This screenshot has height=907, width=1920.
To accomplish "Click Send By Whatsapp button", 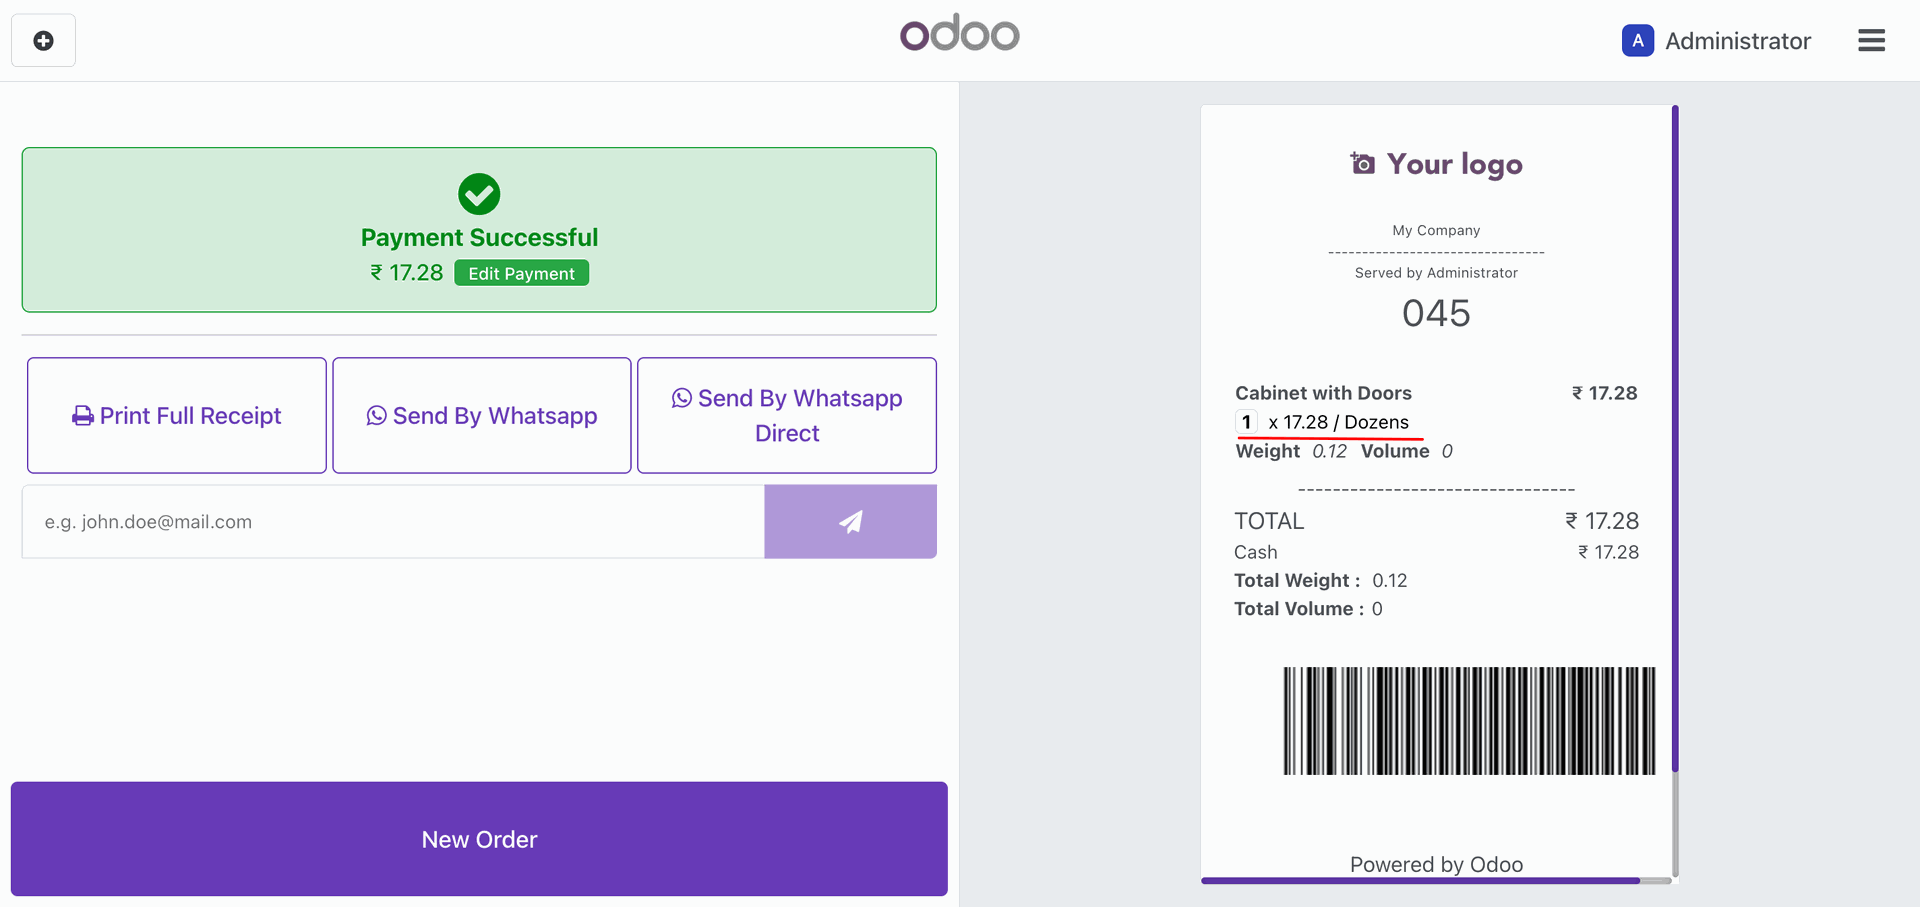I will [482, 416].
